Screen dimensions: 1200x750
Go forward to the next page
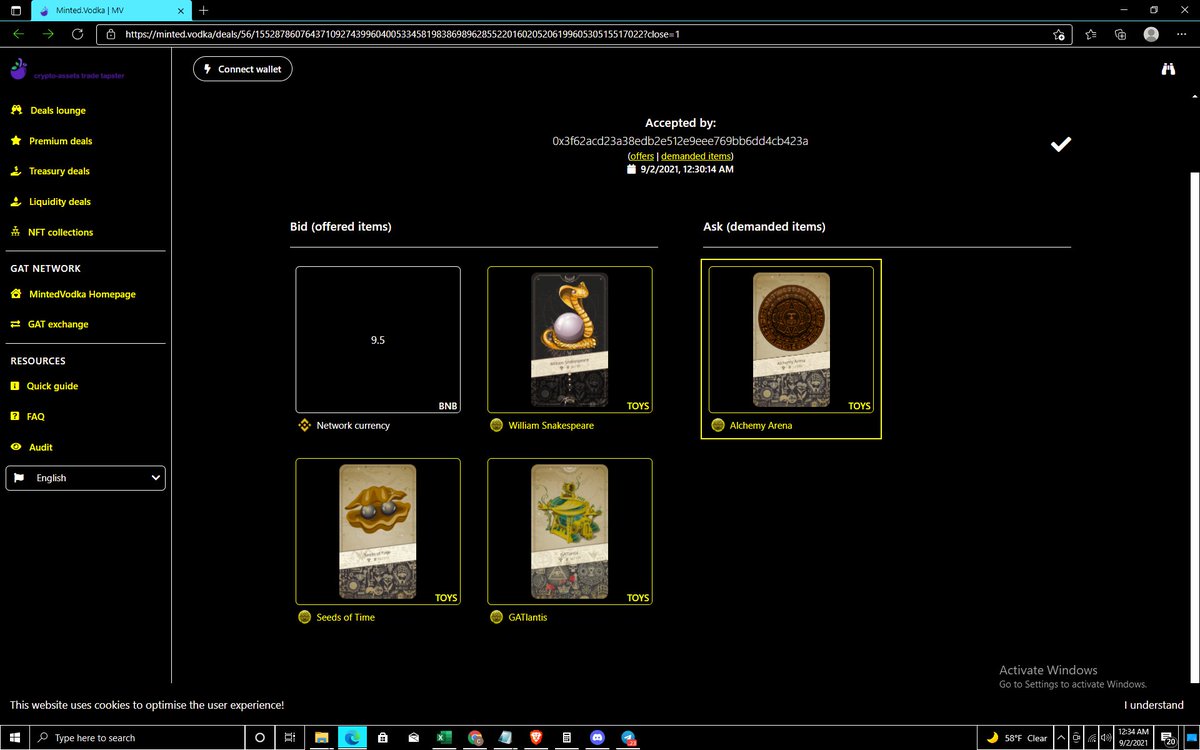[x=47, y=34]
